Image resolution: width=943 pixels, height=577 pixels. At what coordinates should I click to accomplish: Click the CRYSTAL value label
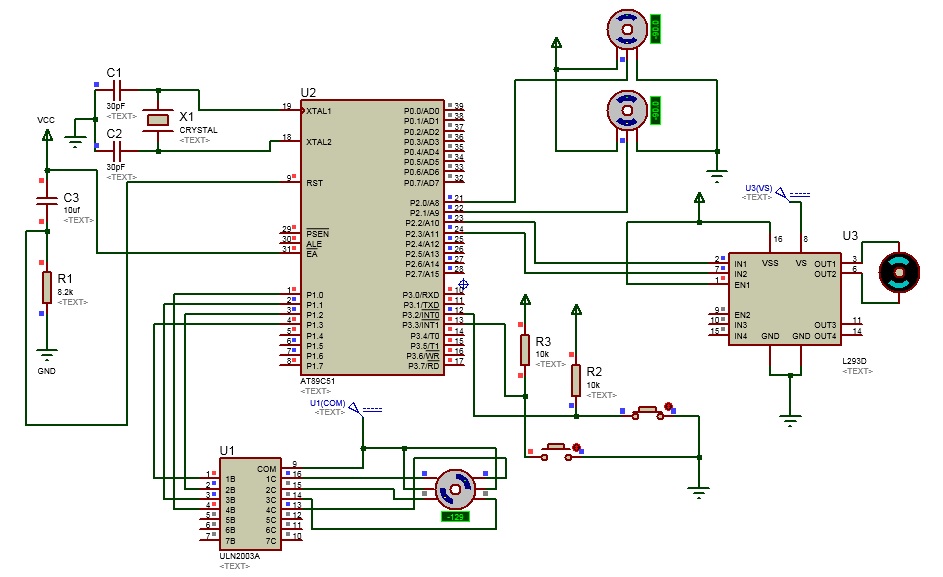(x=198, y=130)
